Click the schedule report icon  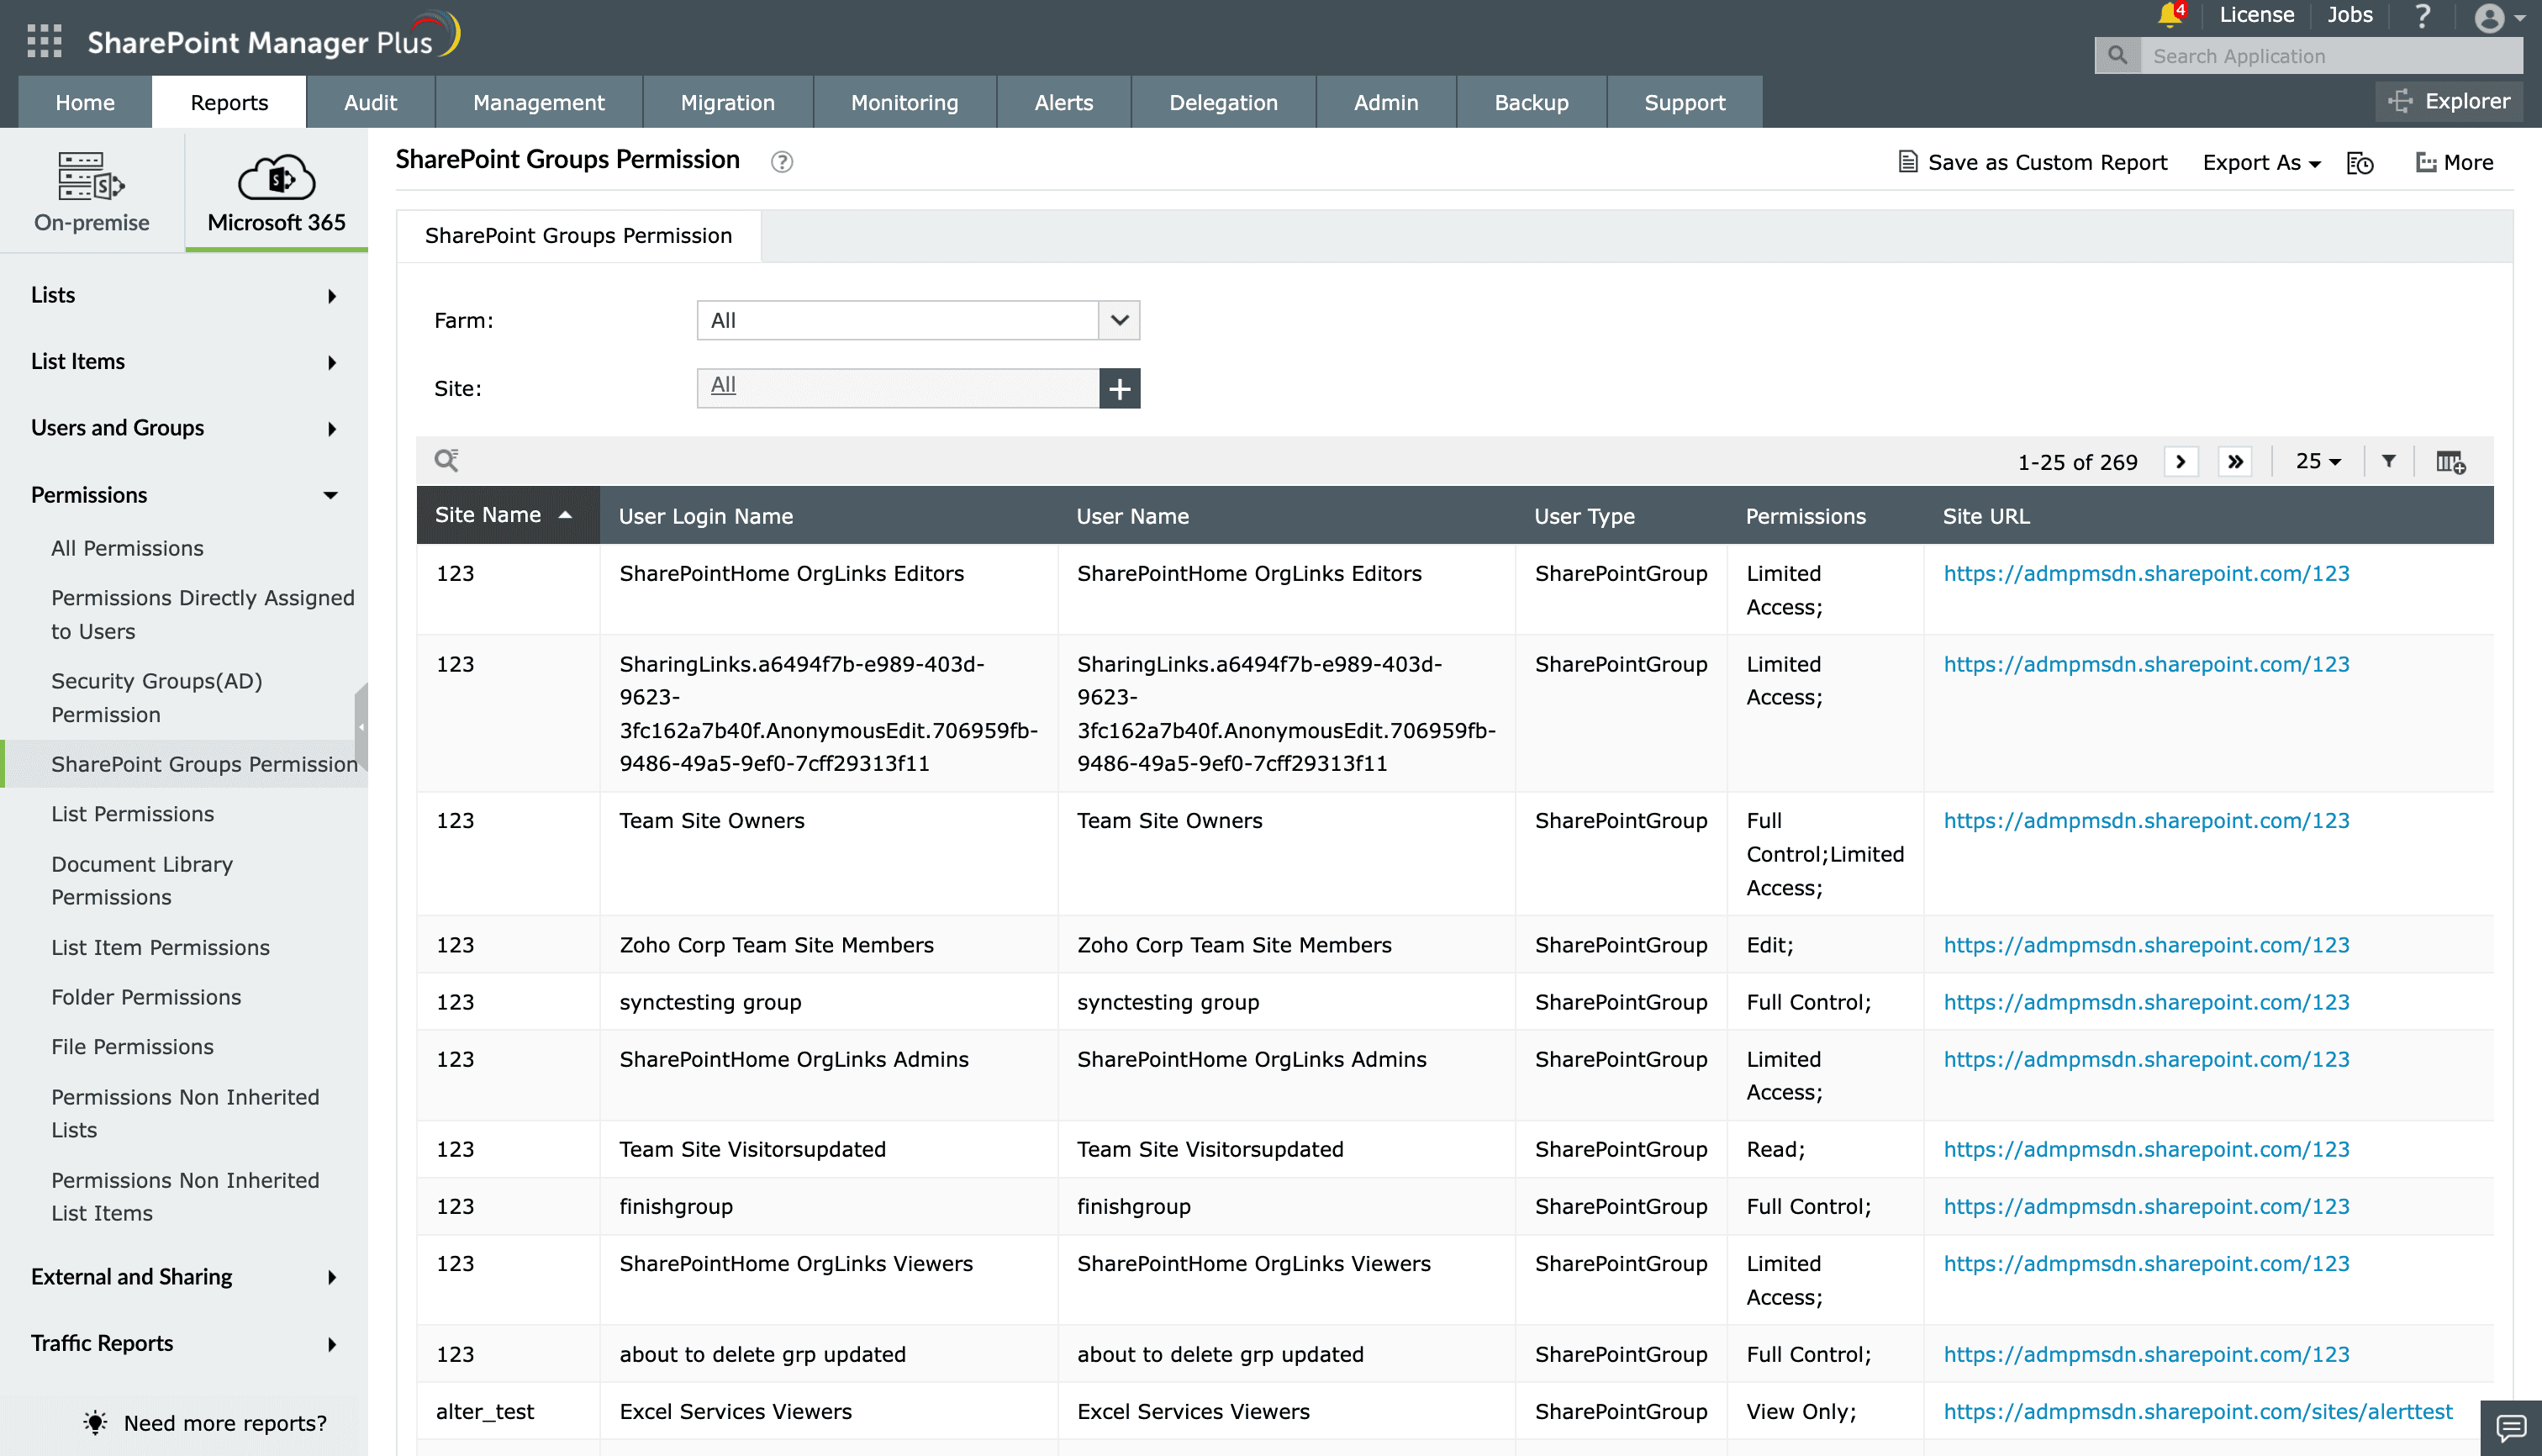2360,163
